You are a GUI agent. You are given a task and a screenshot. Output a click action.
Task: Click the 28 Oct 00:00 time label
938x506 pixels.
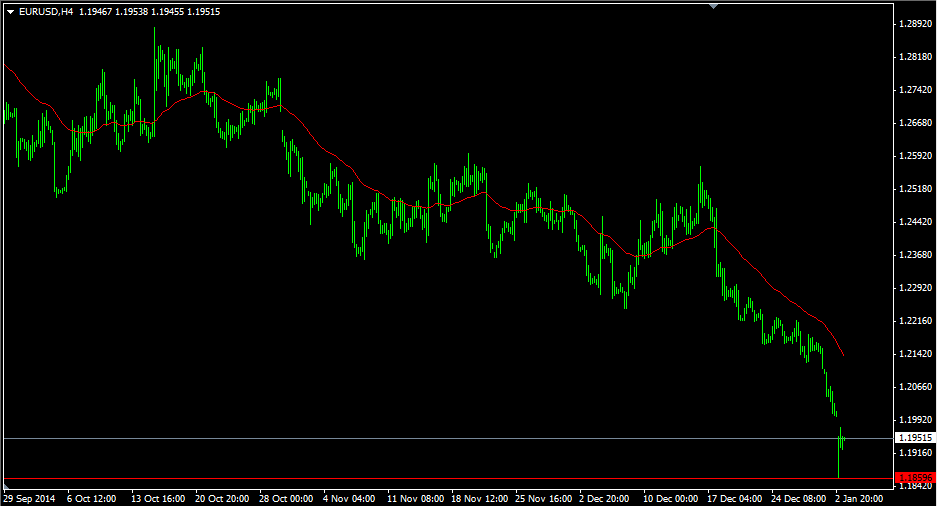click(286, 498)
